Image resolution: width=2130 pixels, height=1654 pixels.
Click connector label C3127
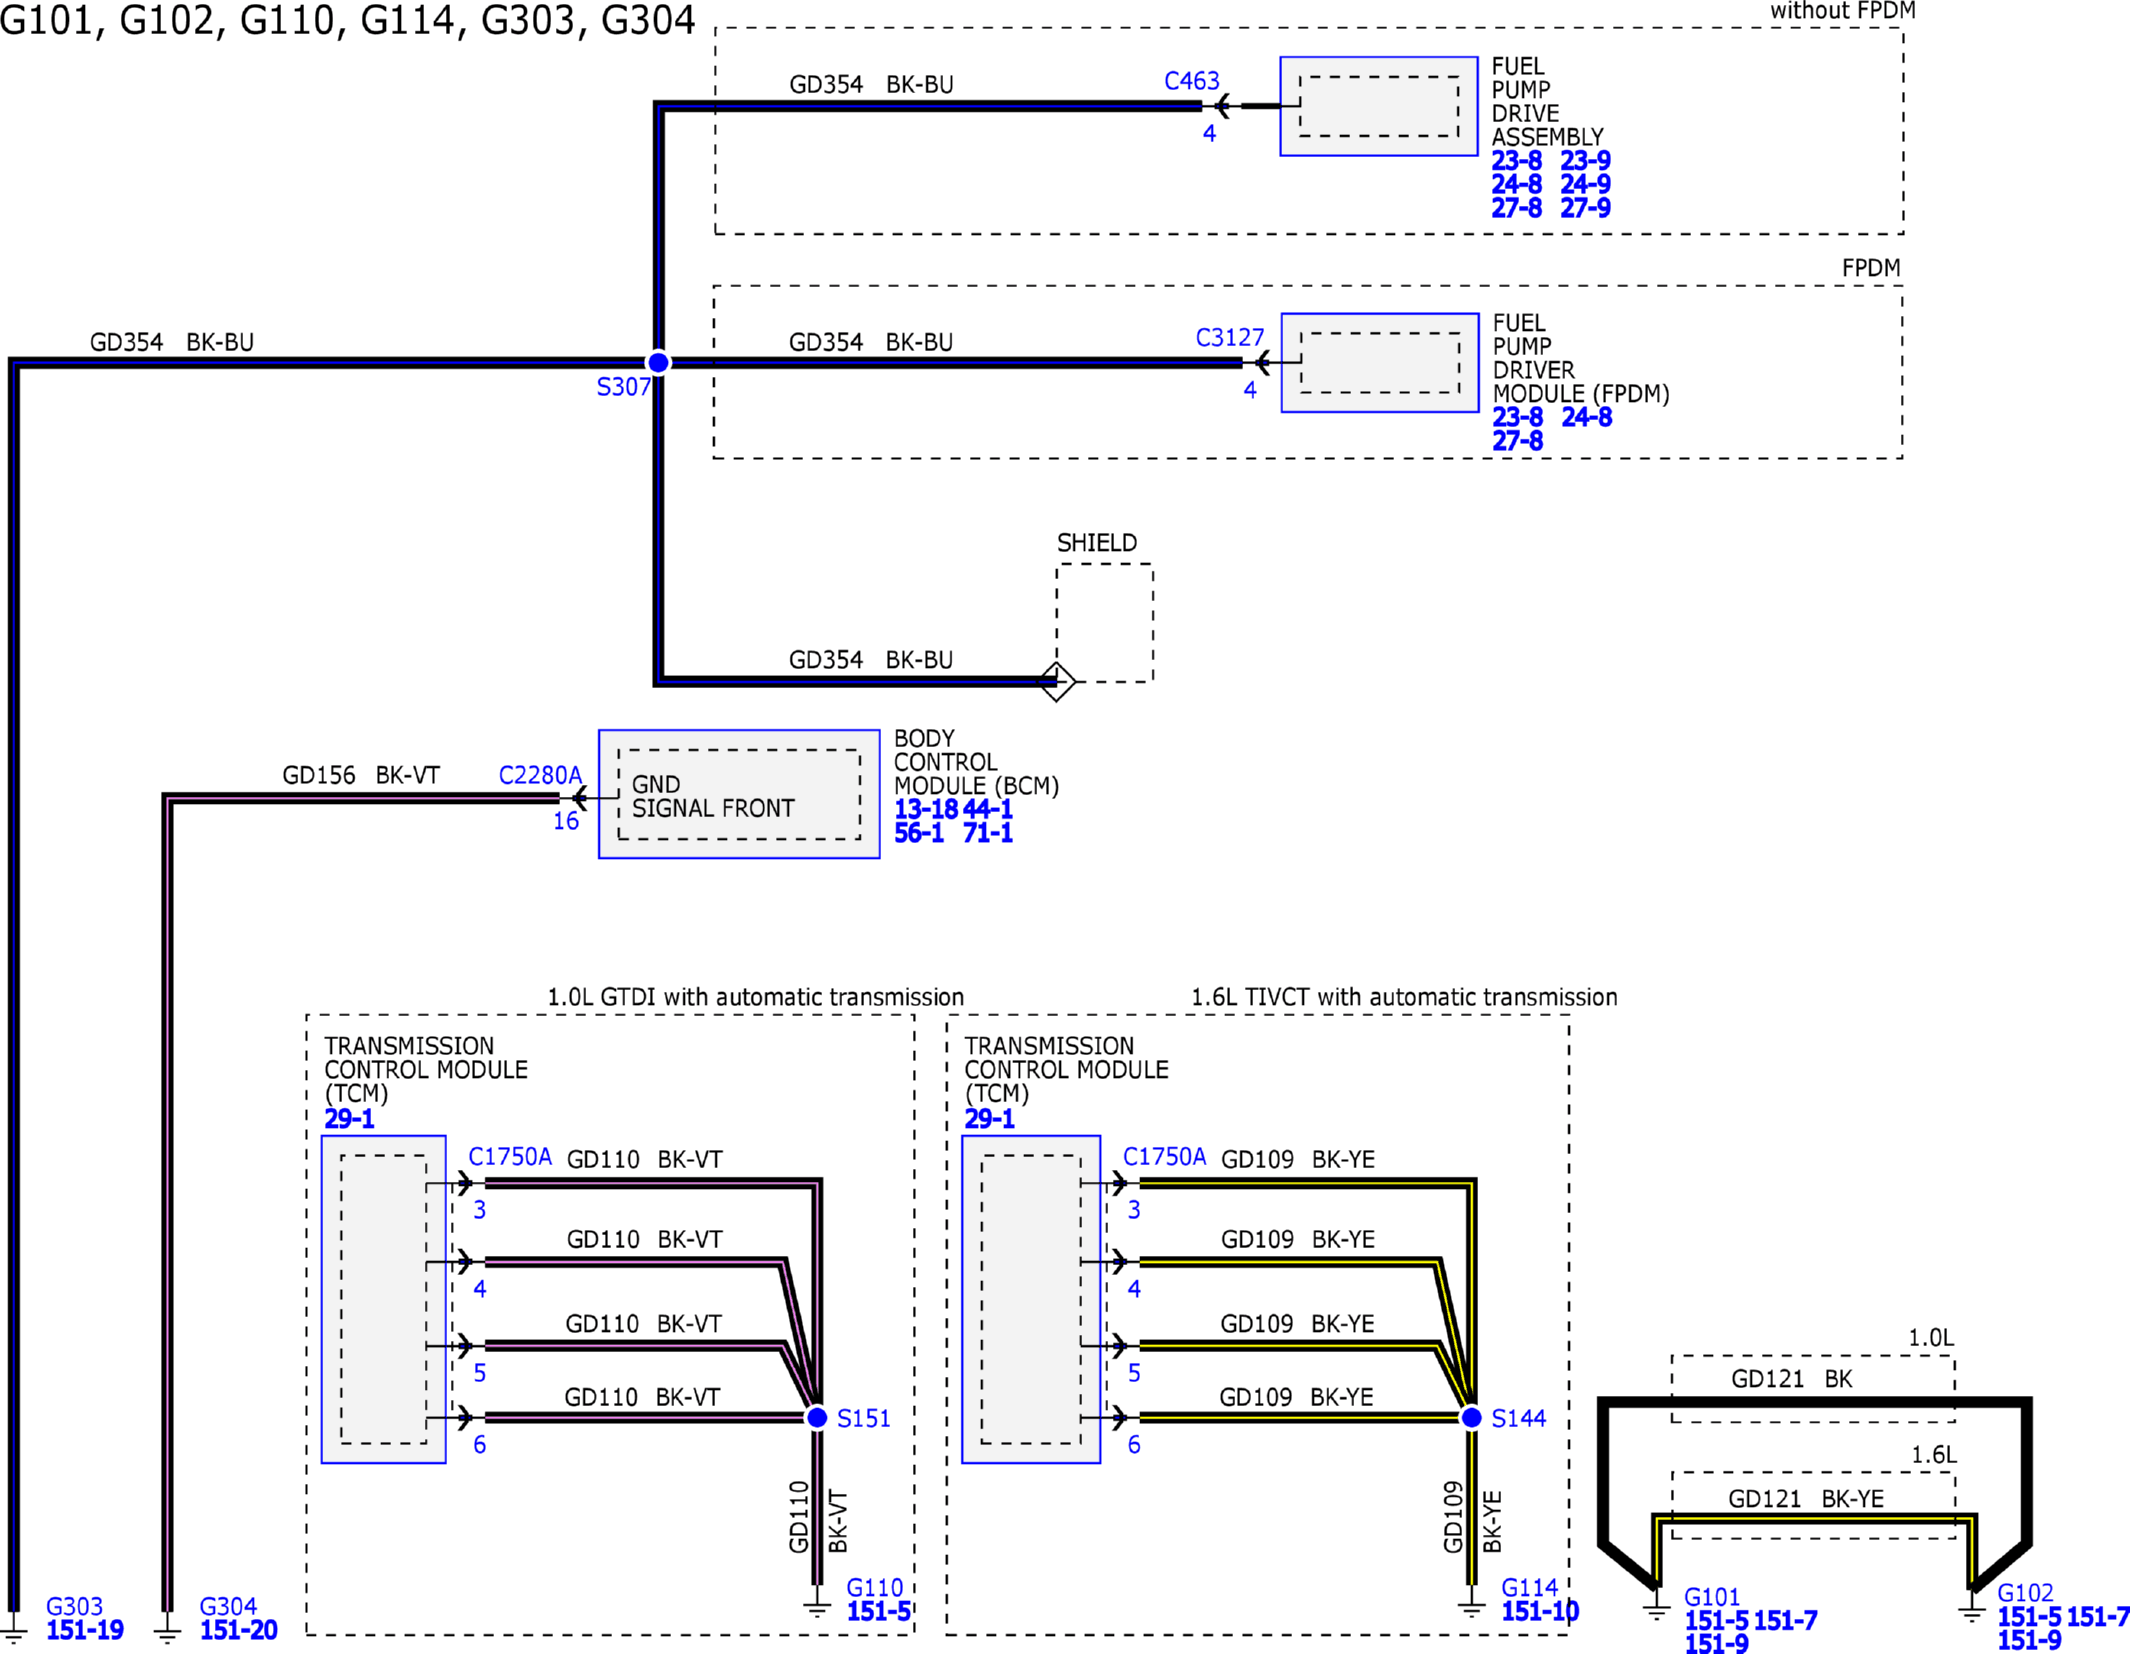(1229, 338)
